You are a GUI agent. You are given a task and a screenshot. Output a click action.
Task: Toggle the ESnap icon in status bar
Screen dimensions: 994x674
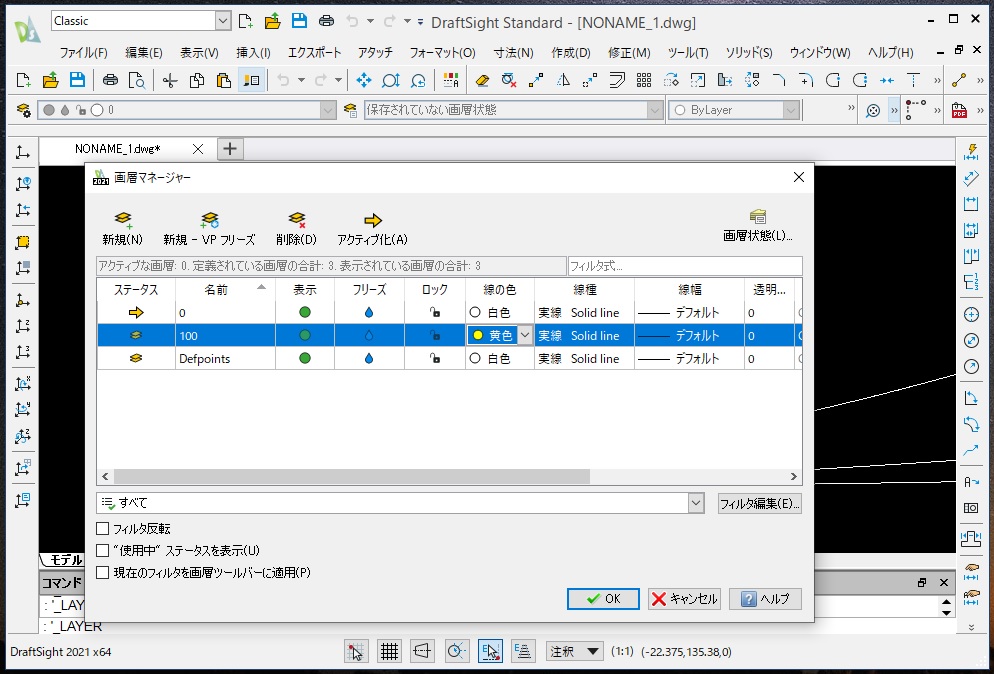click(490, 651)
